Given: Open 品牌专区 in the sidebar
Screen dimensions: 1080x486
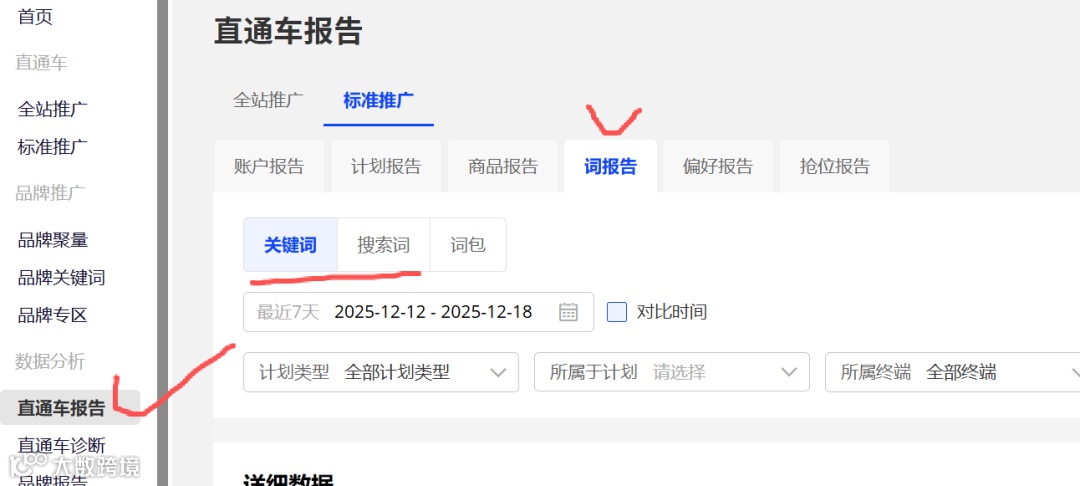Looking at the screenshot, I should (x=52, y=315).
